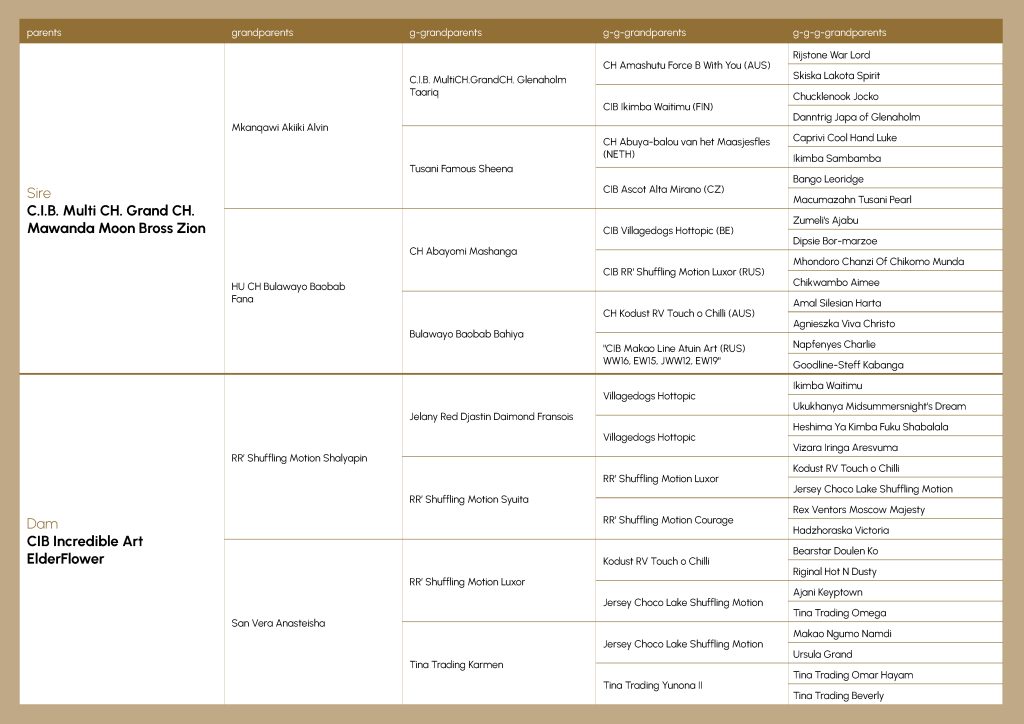Select 'Amal Silesian Harta'
This screenshot has width=1024, height=724.
click(x=837, y=303)
